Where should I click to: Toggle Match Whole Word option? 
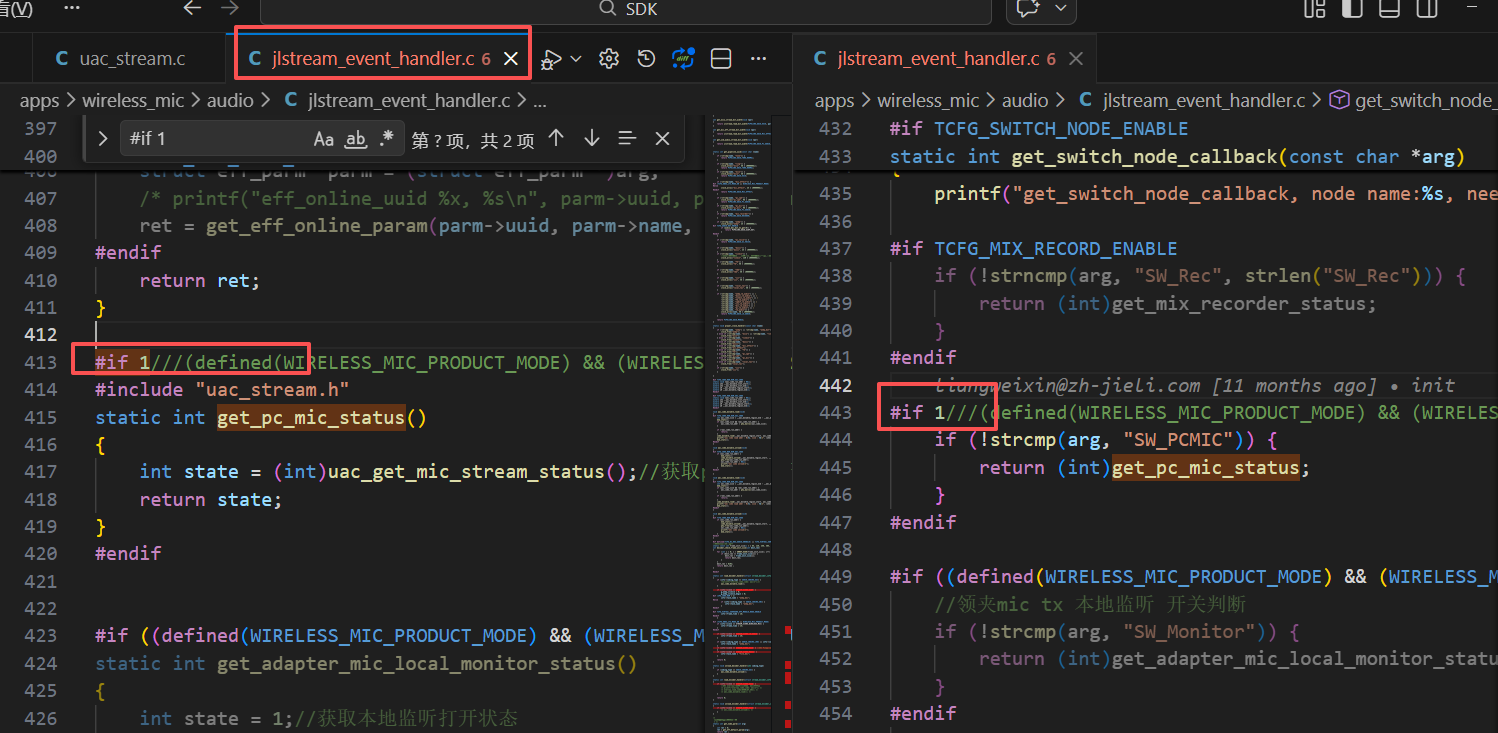click(356, 139)
